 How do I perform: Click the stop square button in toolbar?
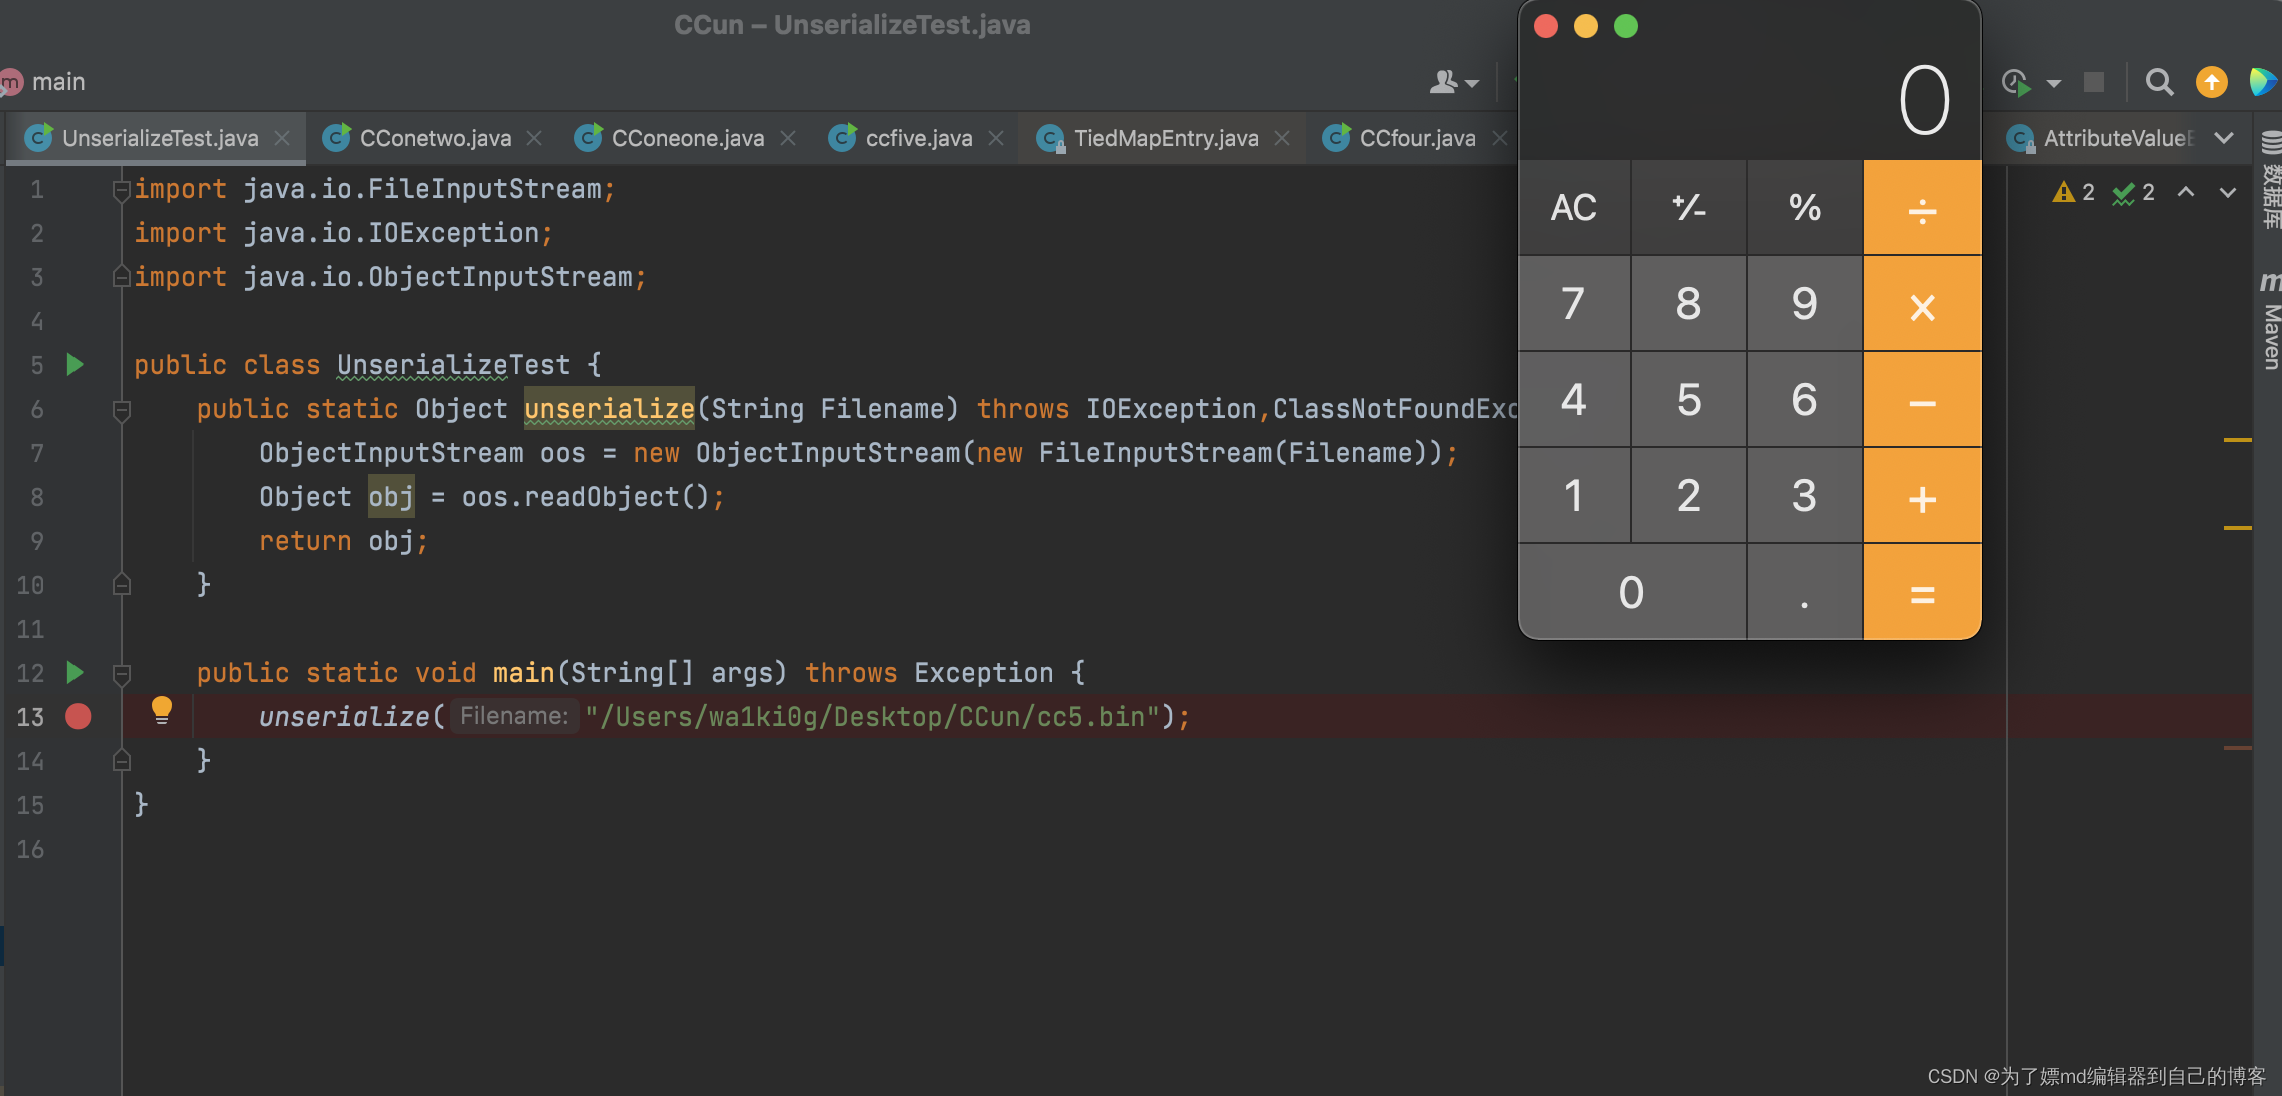tap(2094, 82)
